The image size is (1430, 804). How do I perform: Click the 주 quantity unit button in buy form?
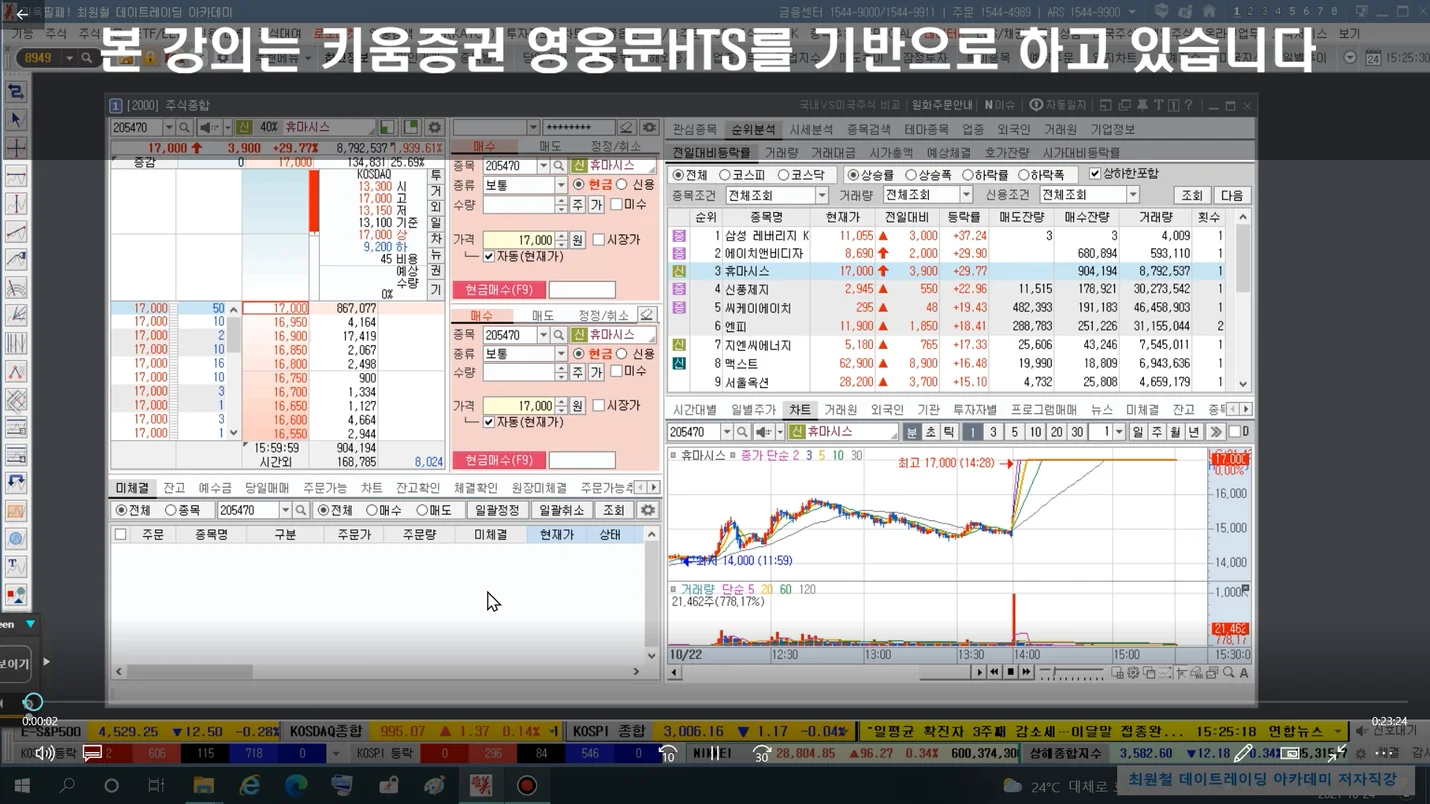pos(577,204)
